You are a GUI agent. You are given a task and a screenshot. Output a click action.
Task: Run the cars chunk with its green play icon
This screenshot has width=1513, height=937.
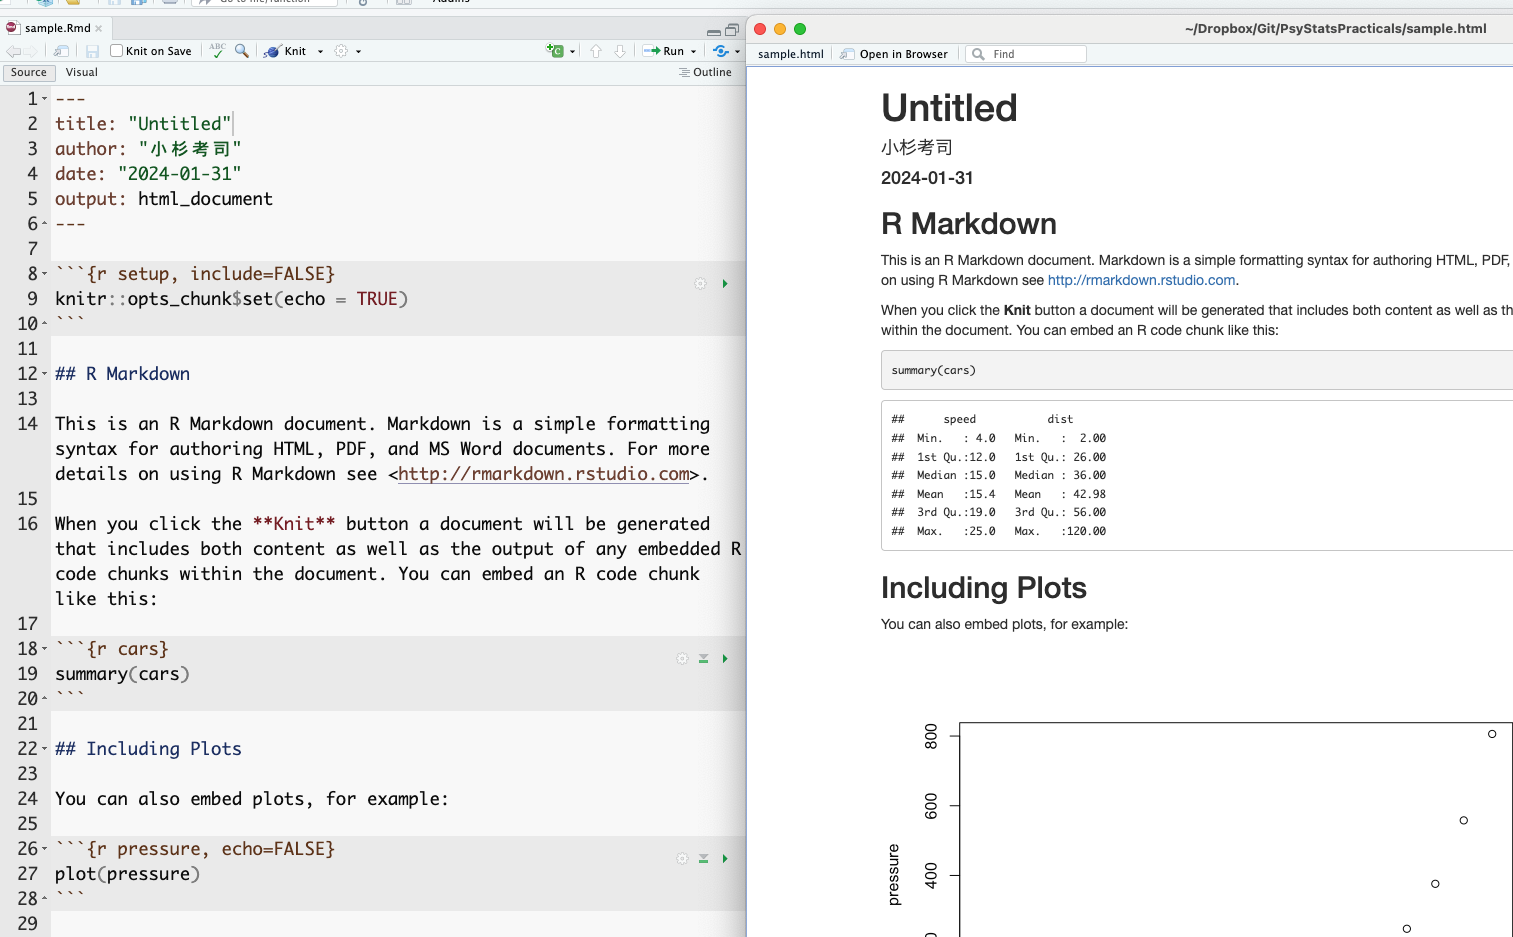pyautogui.click(x=725, y=659)
